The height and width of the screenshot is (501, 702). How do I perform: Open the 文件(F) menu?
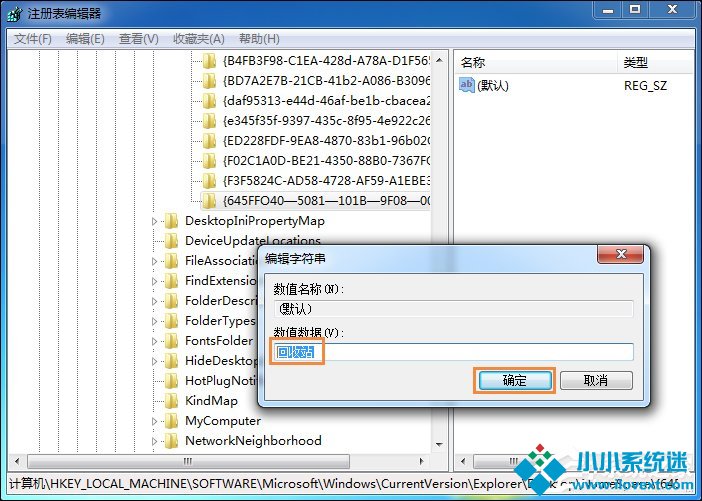pyautogui.click(x=33, y=39)
